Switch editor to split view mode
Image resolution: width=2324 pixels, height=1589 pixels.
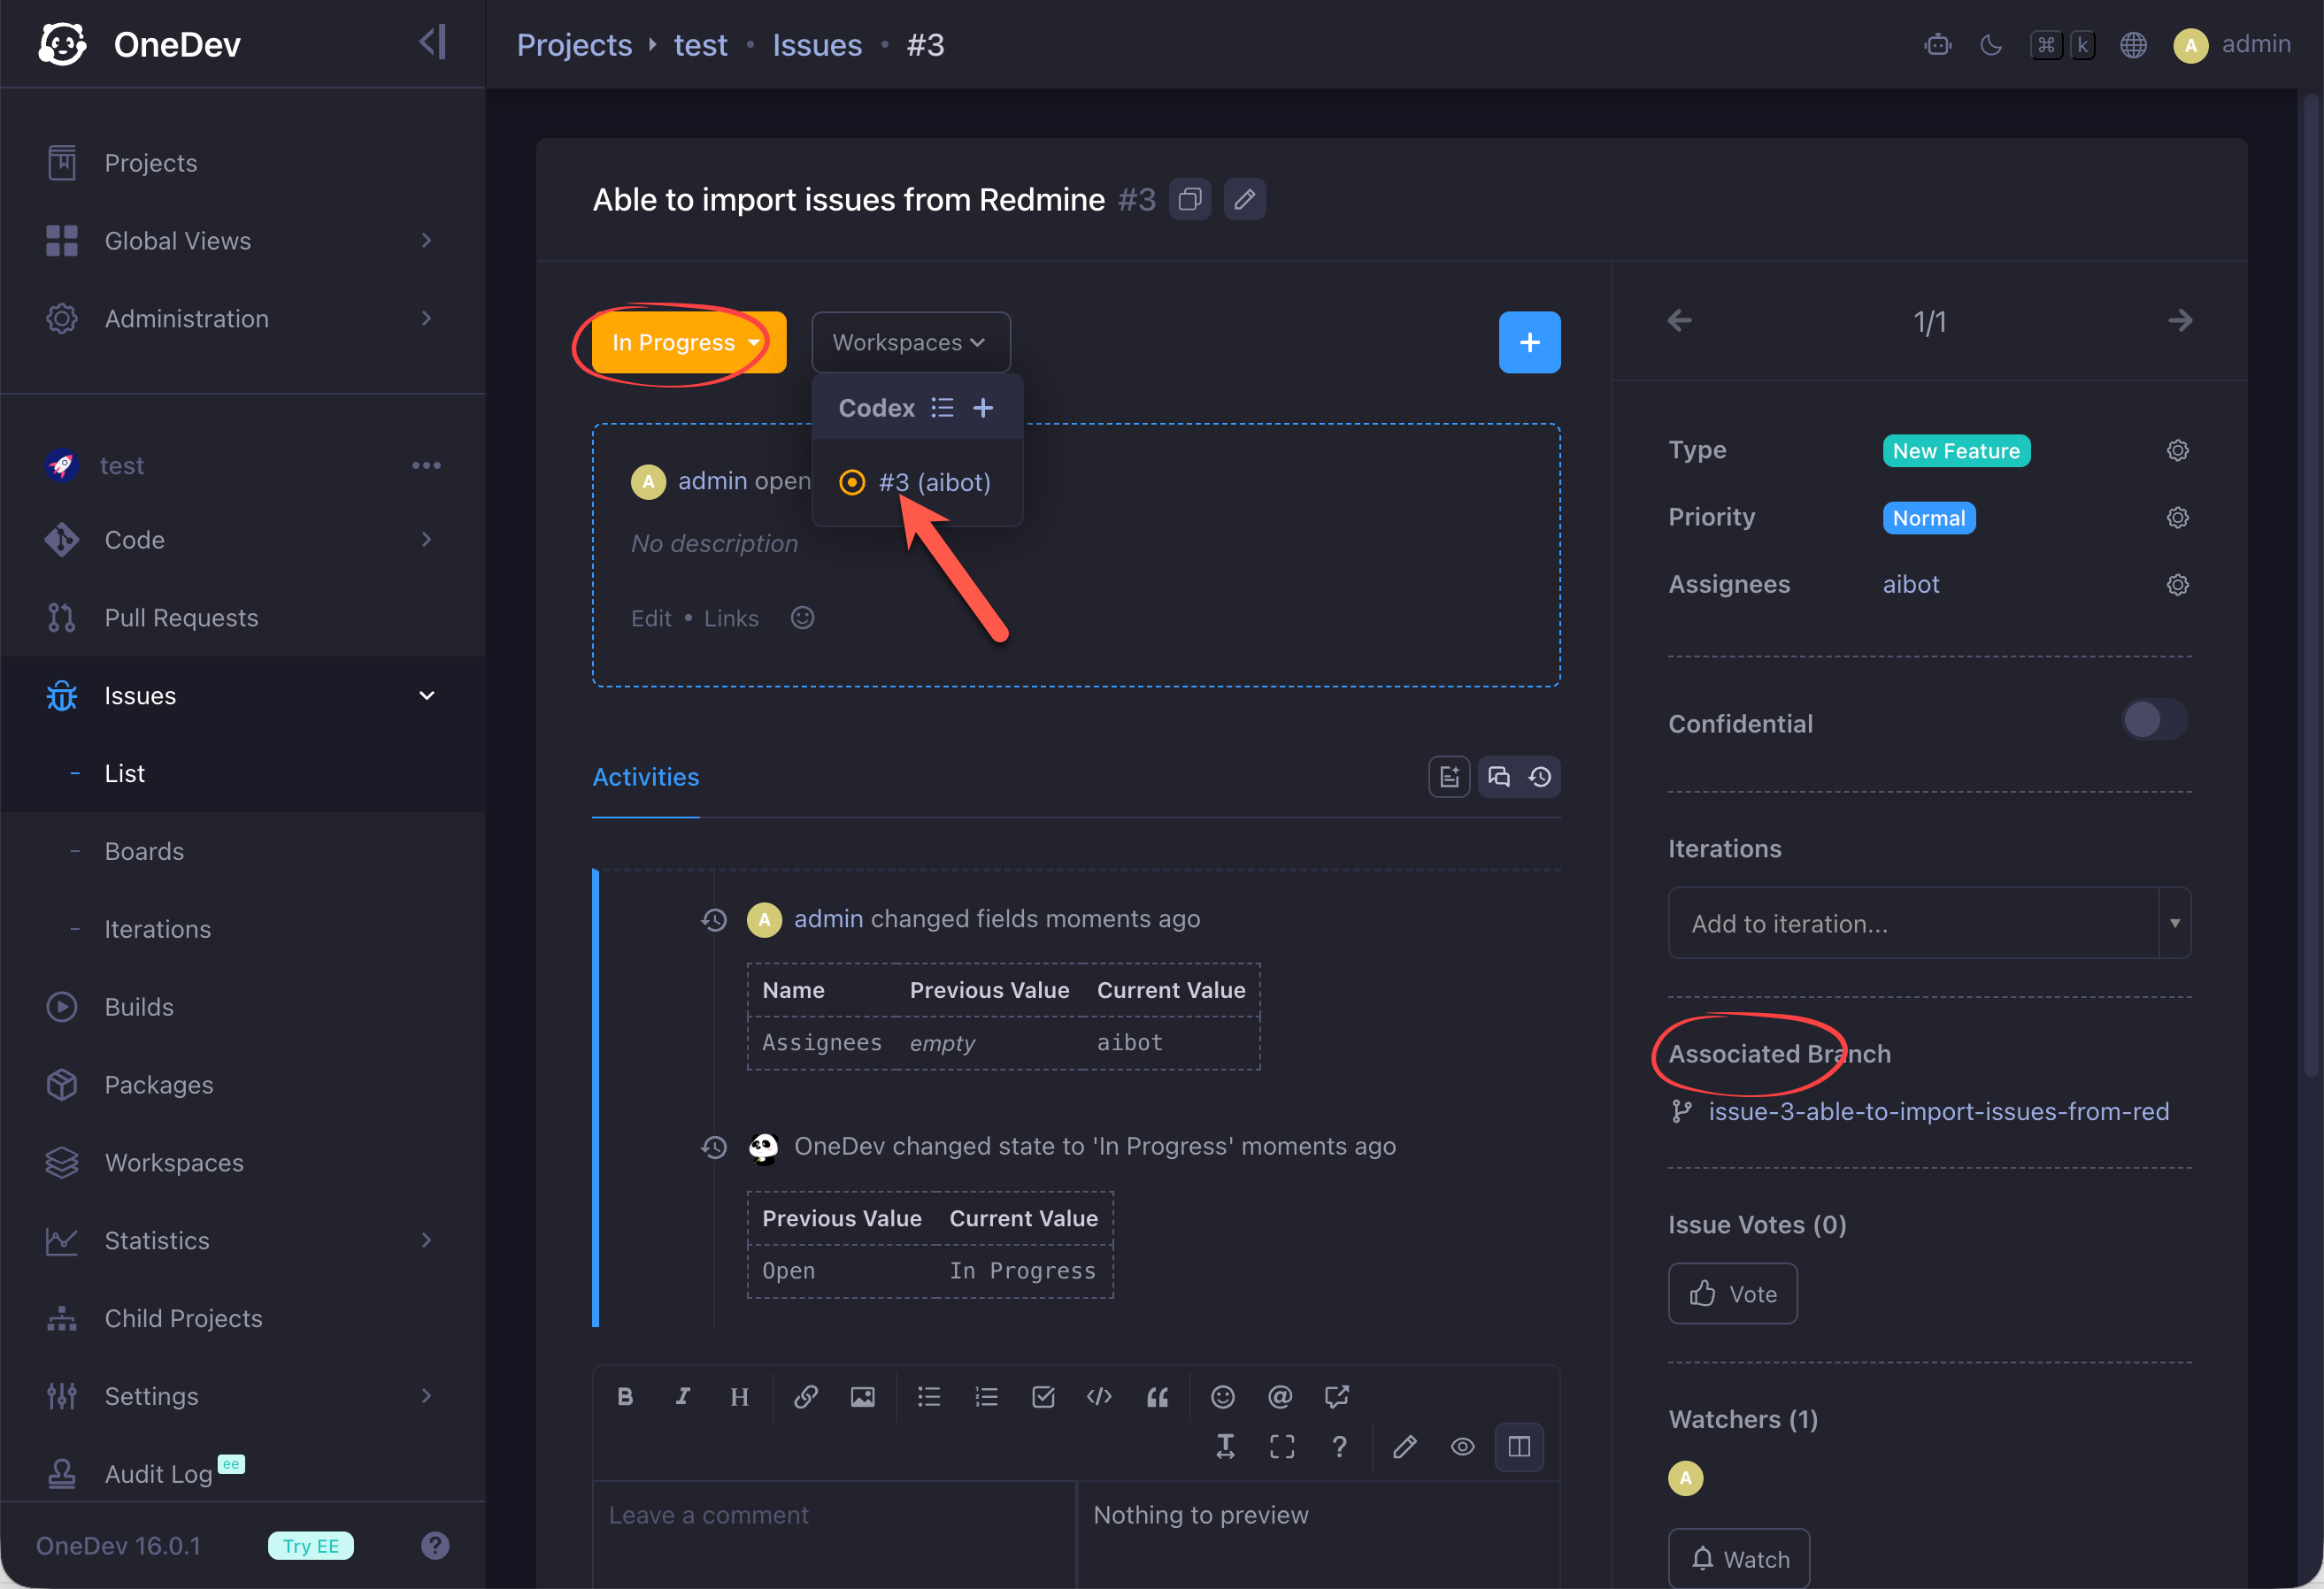[1518, 1446]
